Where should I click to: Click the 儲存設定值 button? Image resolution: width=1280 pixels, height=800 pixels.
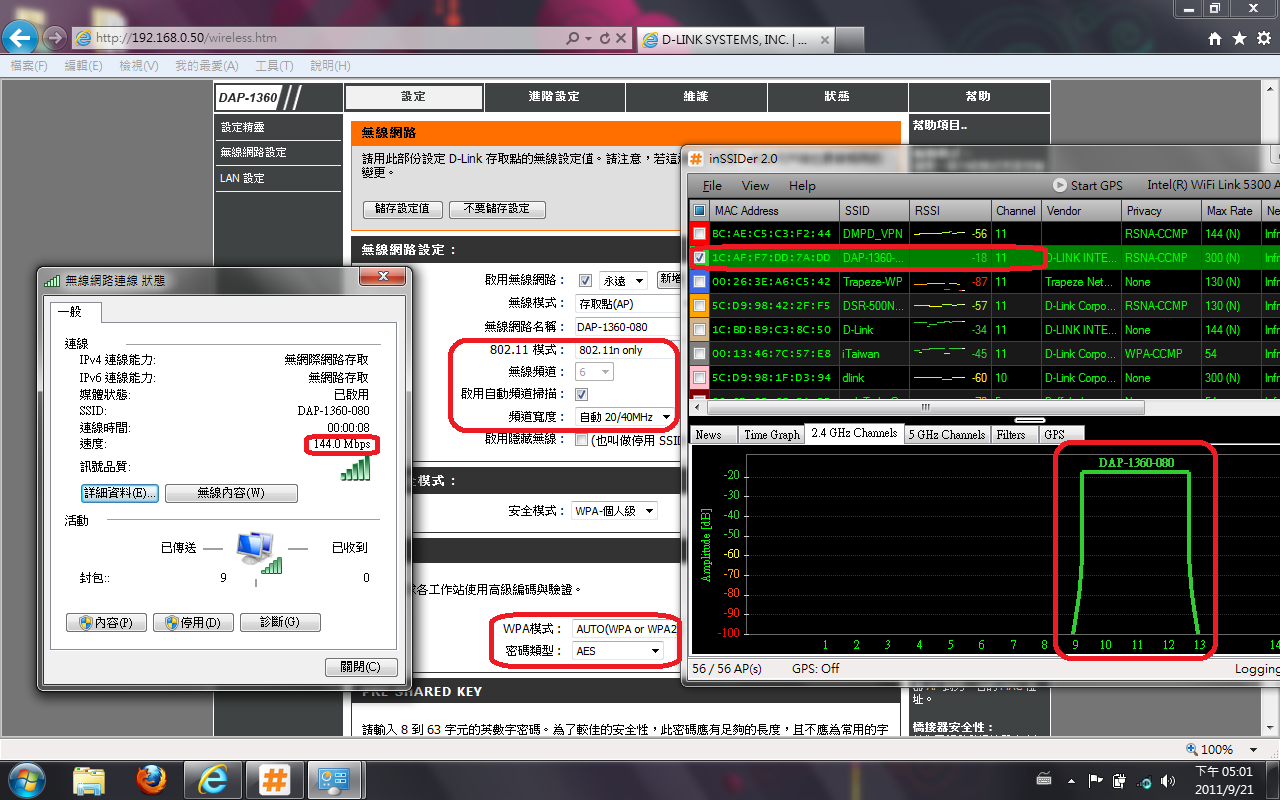(x=402, y=209)
